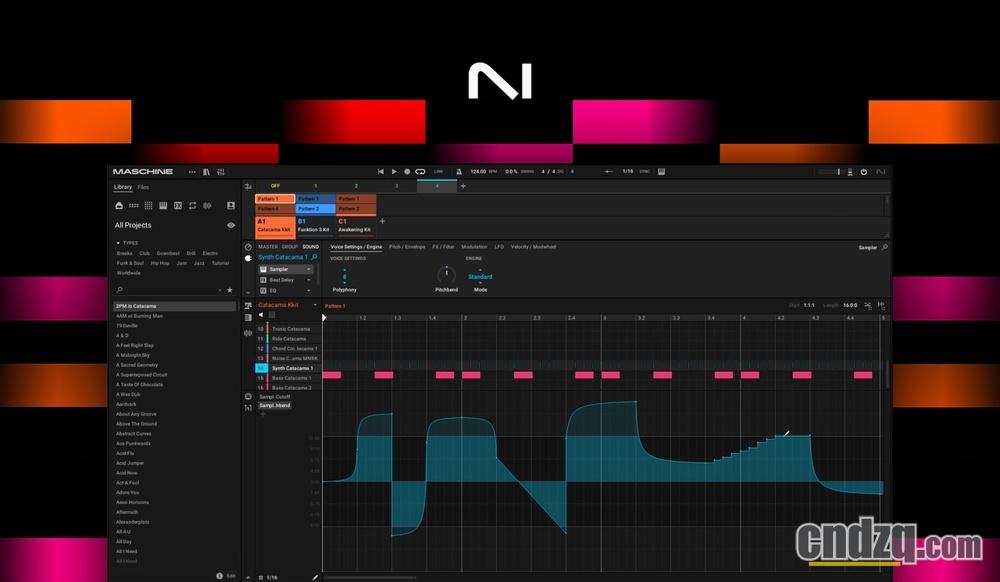The width and height of the screenshot is (1000, 582).
Task: Click the Polyphony value control
Action: [x=344, y=277]
